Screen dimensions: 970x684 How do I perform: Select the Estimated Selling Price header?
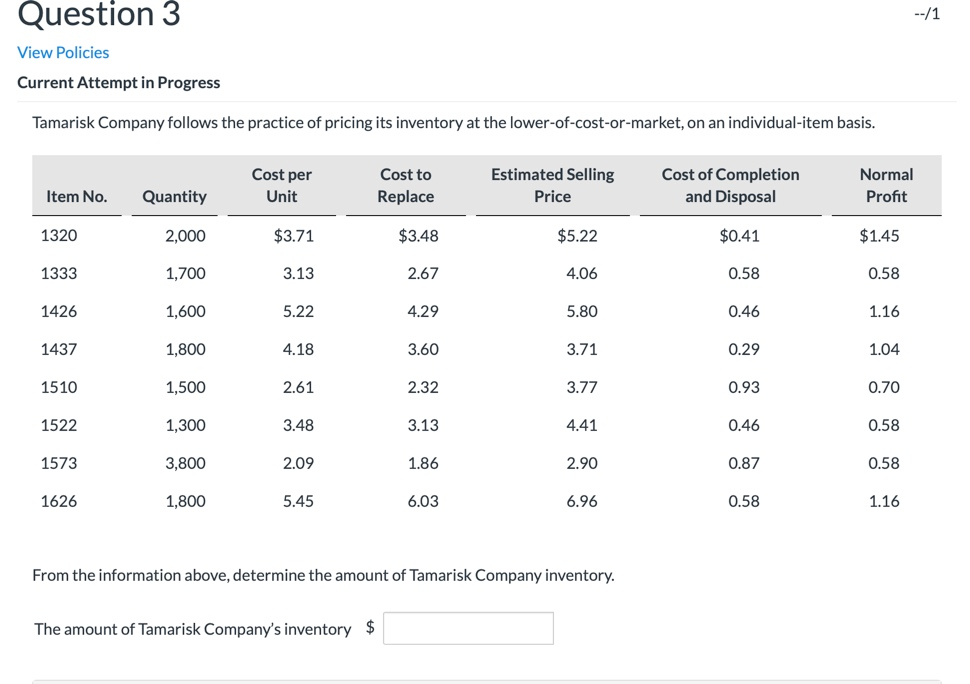coord(552,185)
